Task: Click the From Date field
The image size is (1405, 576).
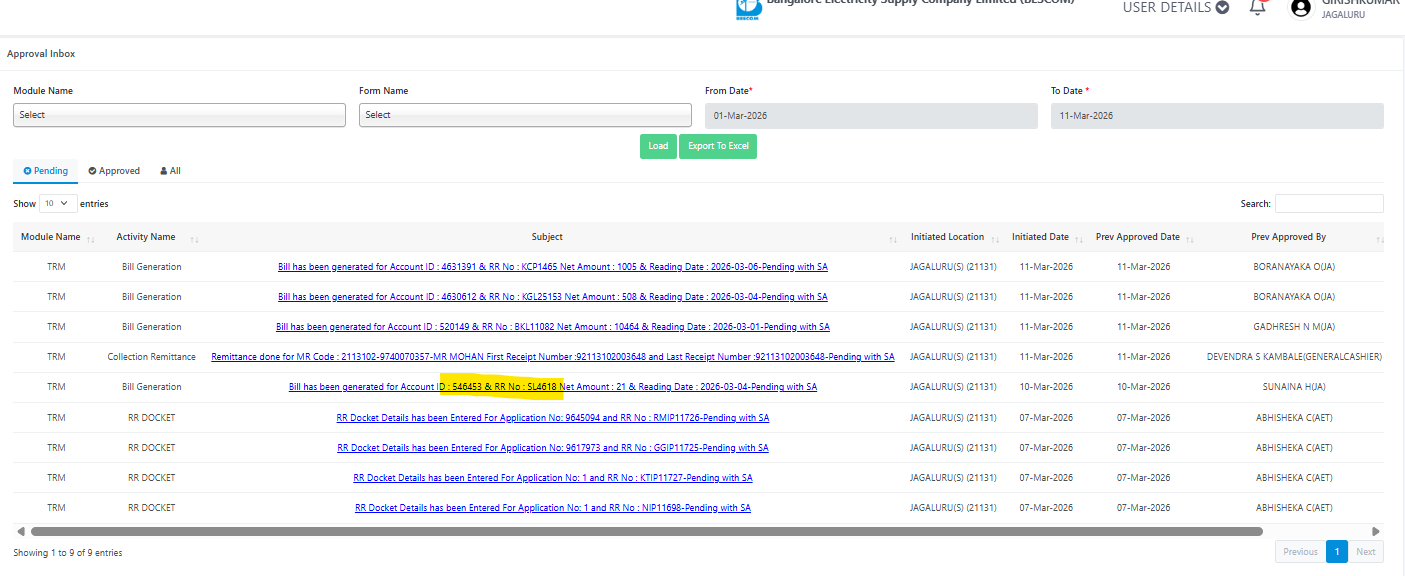Action: click(x=871, y=116)
